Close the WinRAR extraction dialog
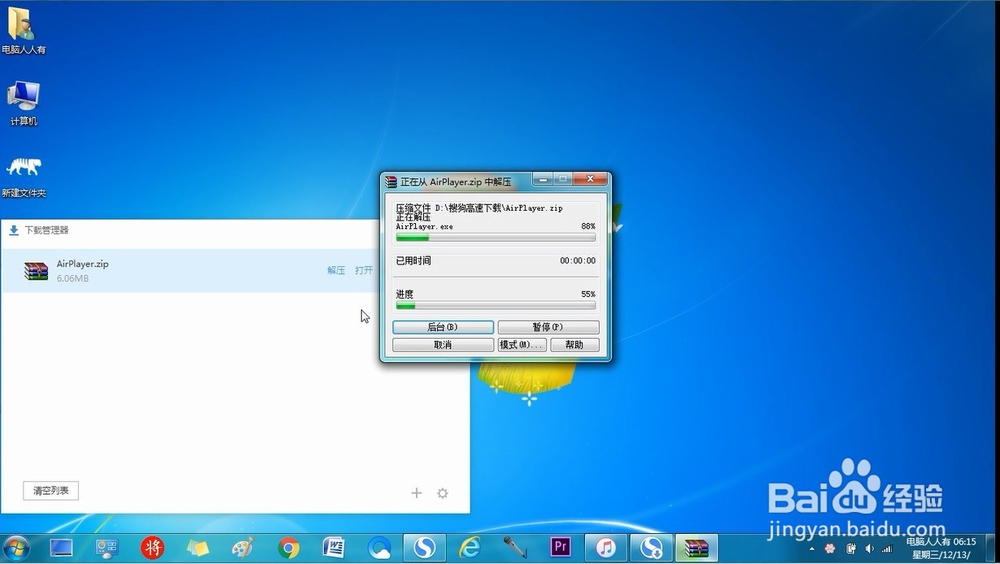The image size is (1000, 564). [590, 179]
